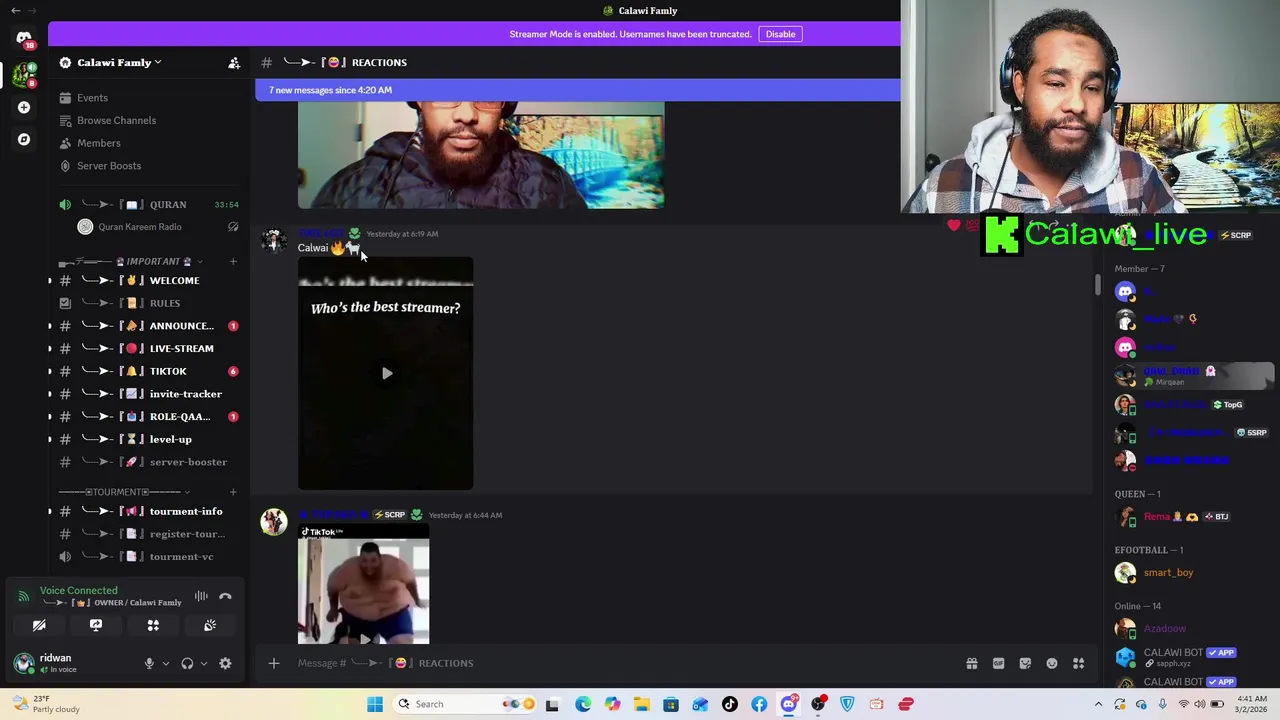This screenshot has height=720, width=1280.
Task: Mute the microphone
Action: [x=149, y=663]
